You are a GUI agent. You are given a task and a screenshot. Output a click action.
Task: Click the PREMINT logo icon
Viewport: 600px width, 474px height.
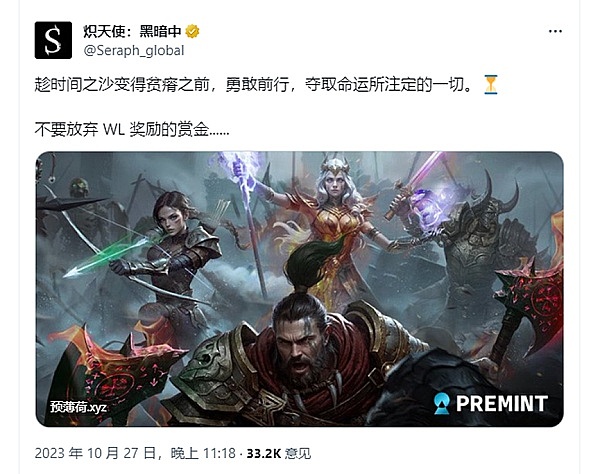tap(442, 404)
